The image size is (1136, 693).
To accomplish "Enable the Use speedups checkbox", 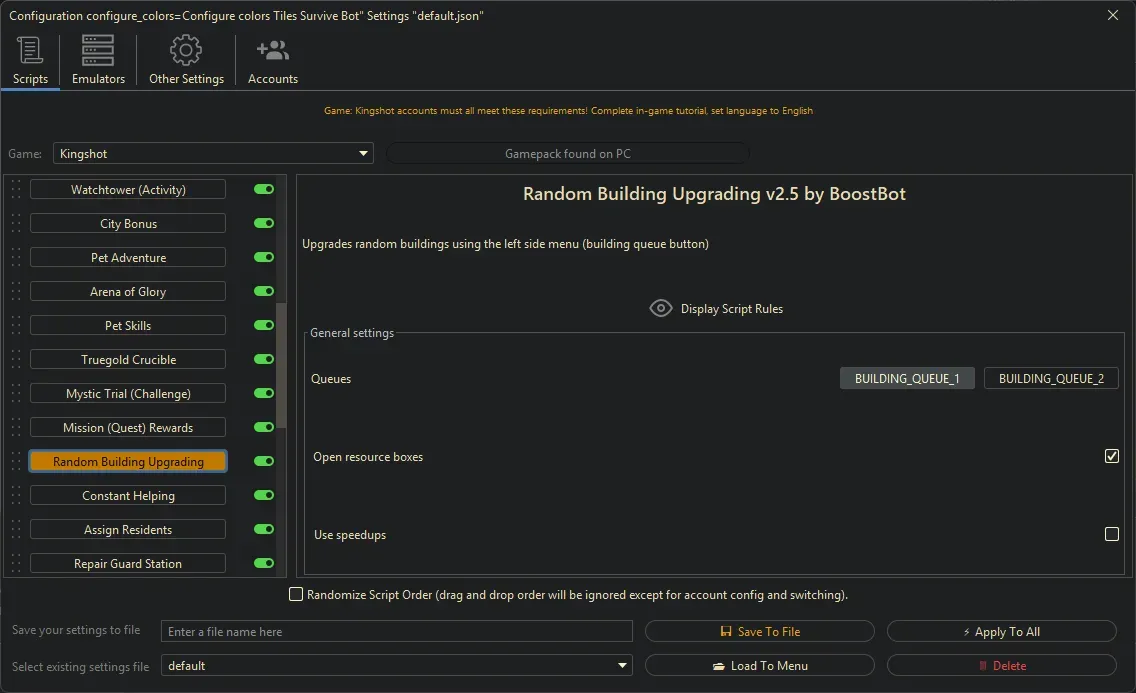I will (x=1111, y=535).
